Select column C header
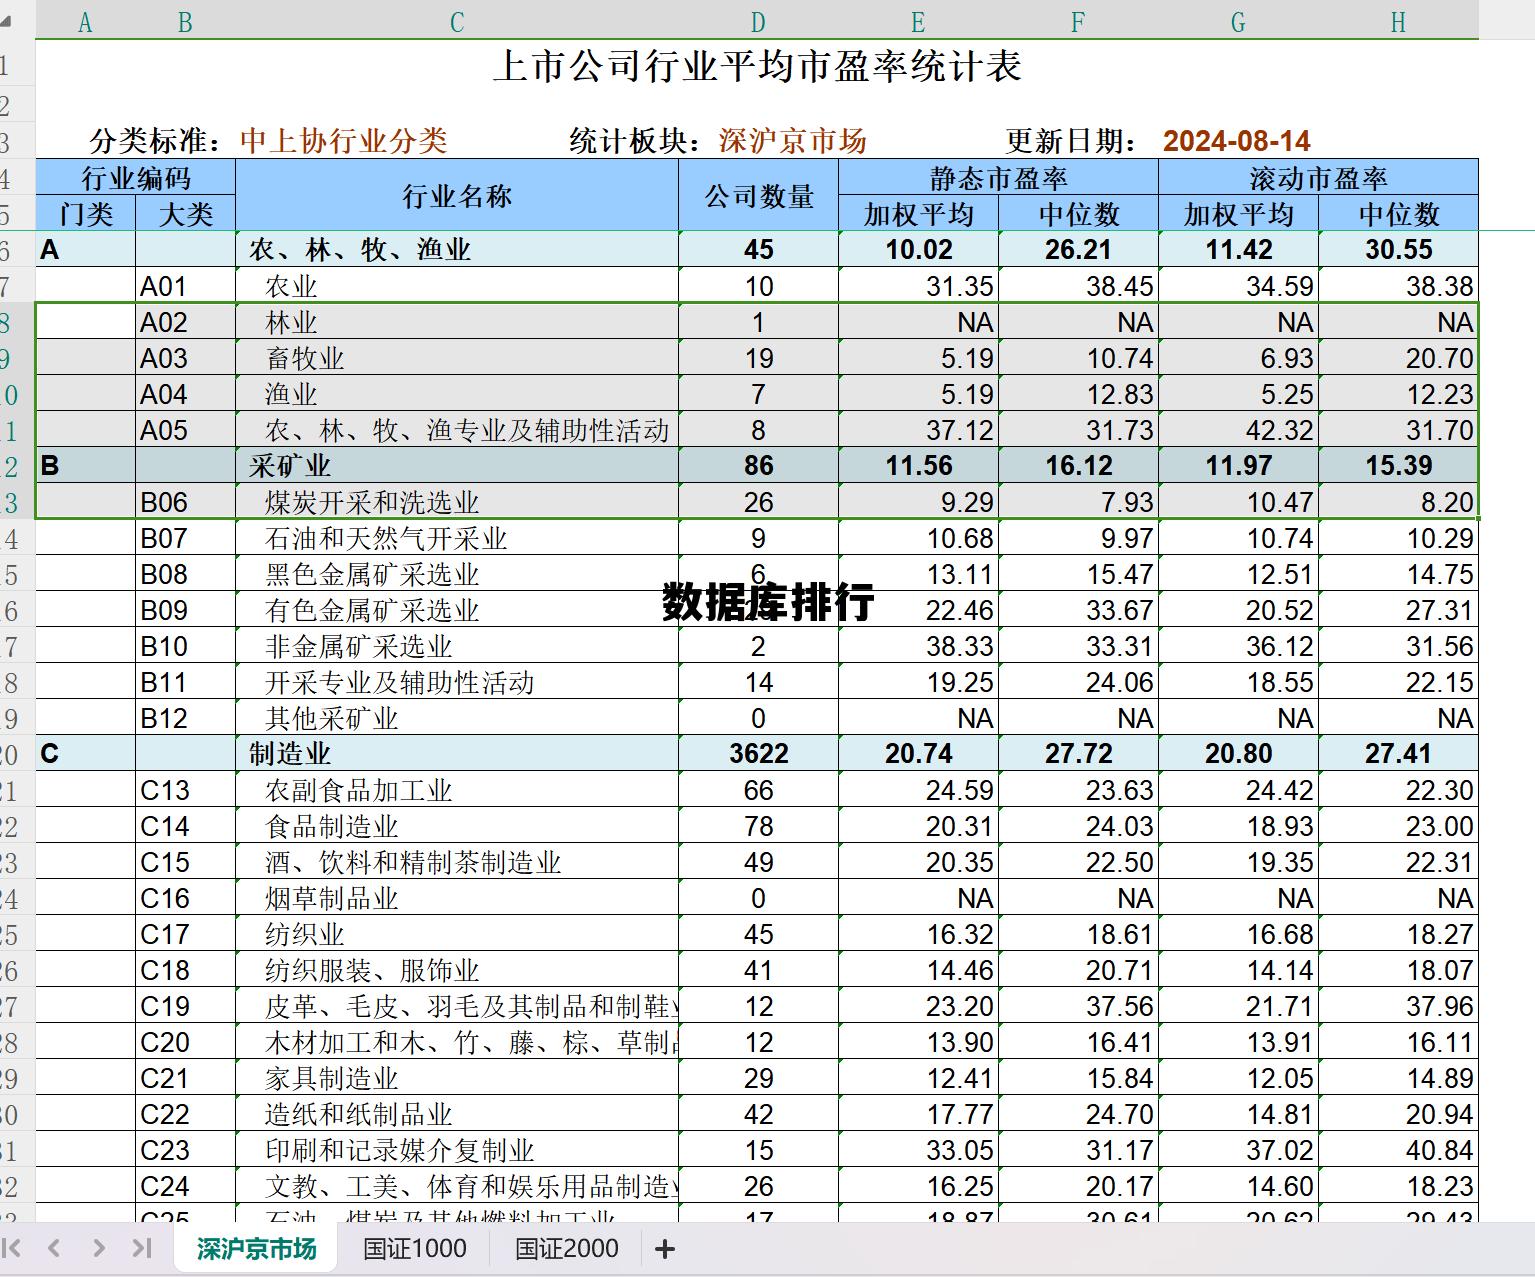The width and height of the screenshot is (1535, 1277). (x=456, y=20)
